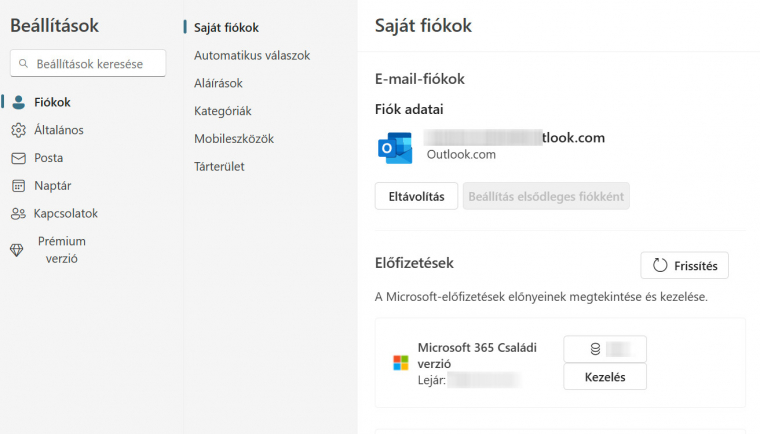Click the Naptár calendar icon
The height and width of the screenshot is (434, 760).
(x=18, y=186)
